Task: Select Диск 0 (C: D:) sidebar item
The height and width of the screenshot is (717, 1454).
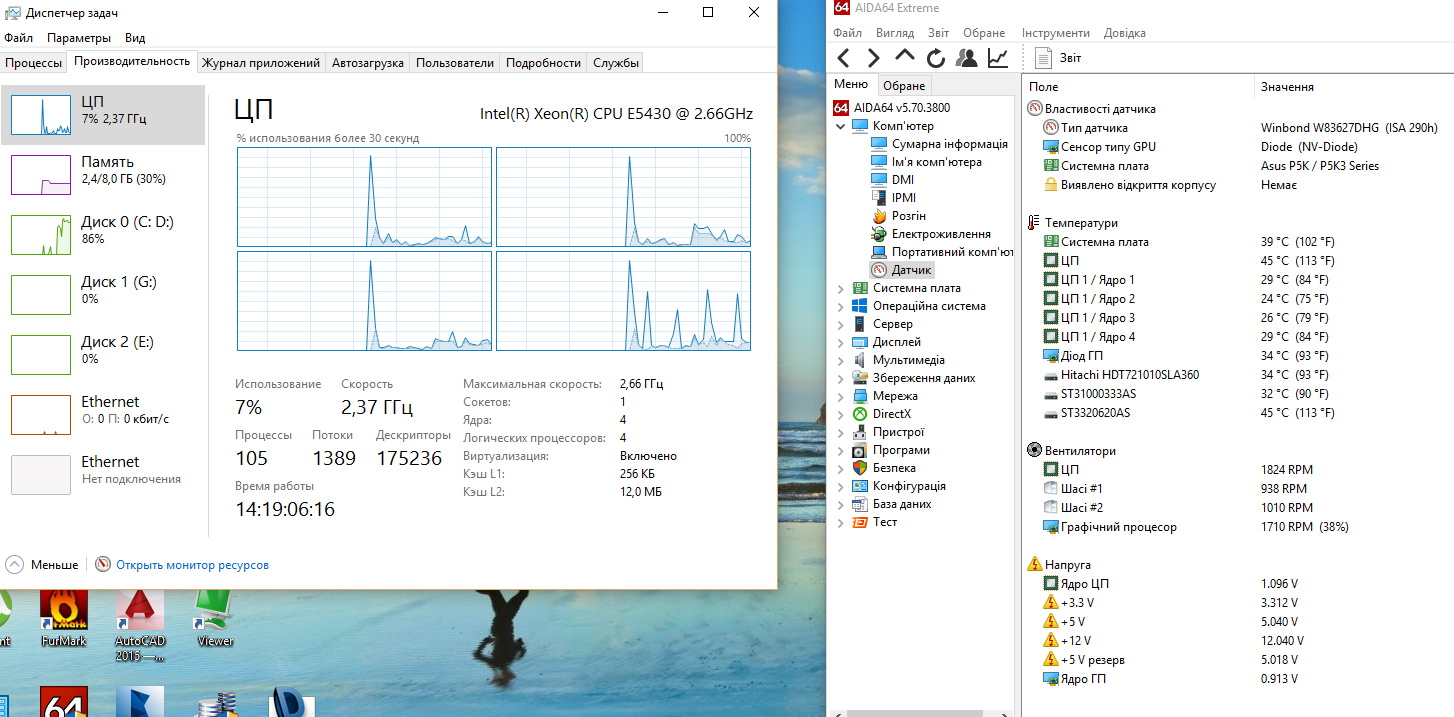Action: (x=104, y=235)
